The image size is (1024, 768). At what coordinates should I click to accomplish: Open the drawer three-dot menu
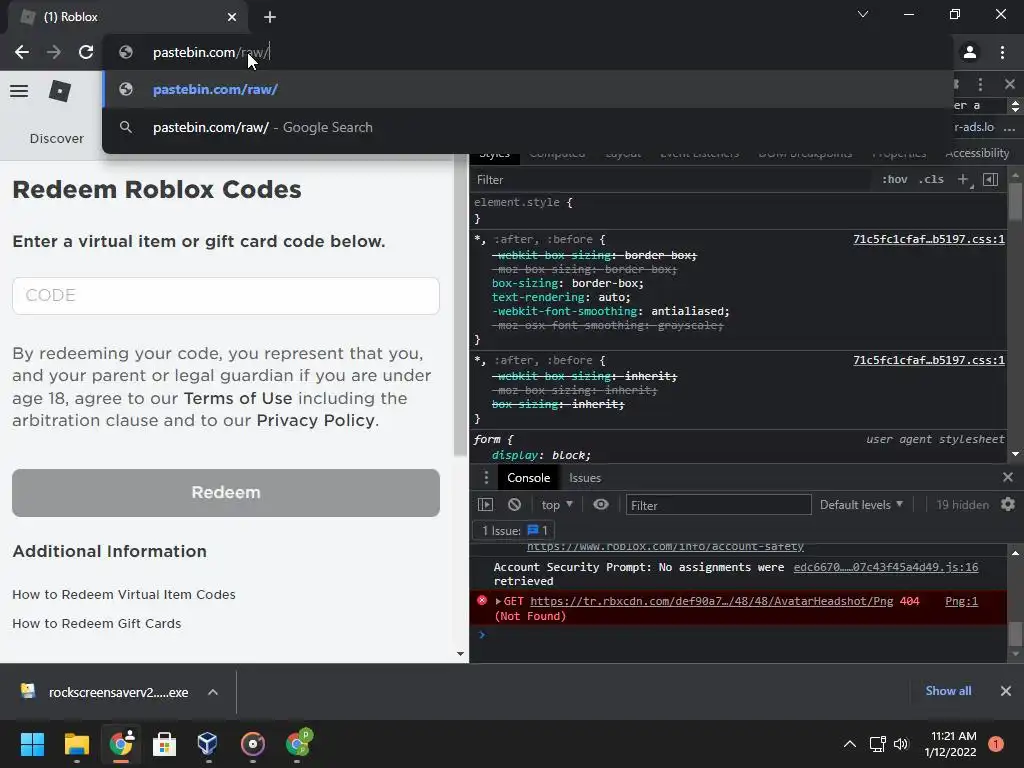(x=486, y=478)
